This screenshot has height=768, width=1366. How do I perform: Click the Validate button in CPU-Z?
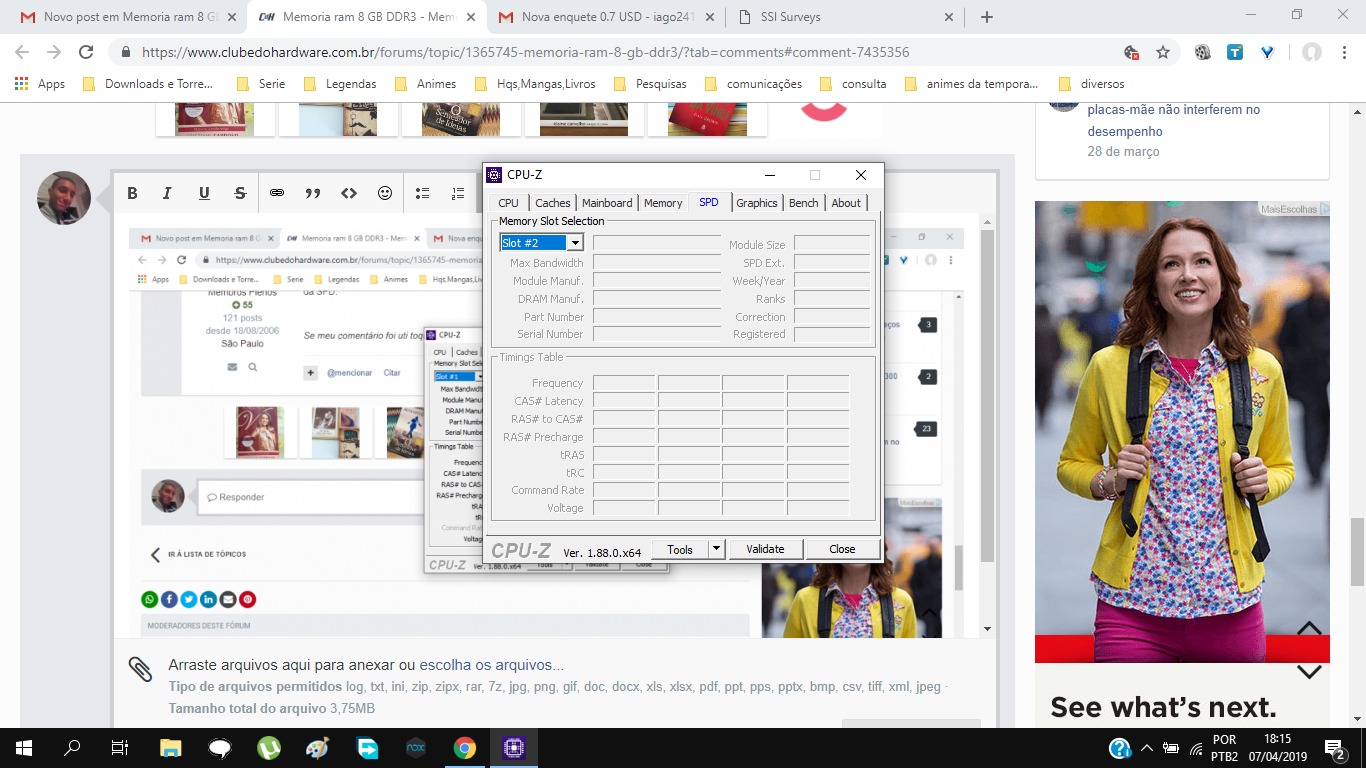(765, 549)
